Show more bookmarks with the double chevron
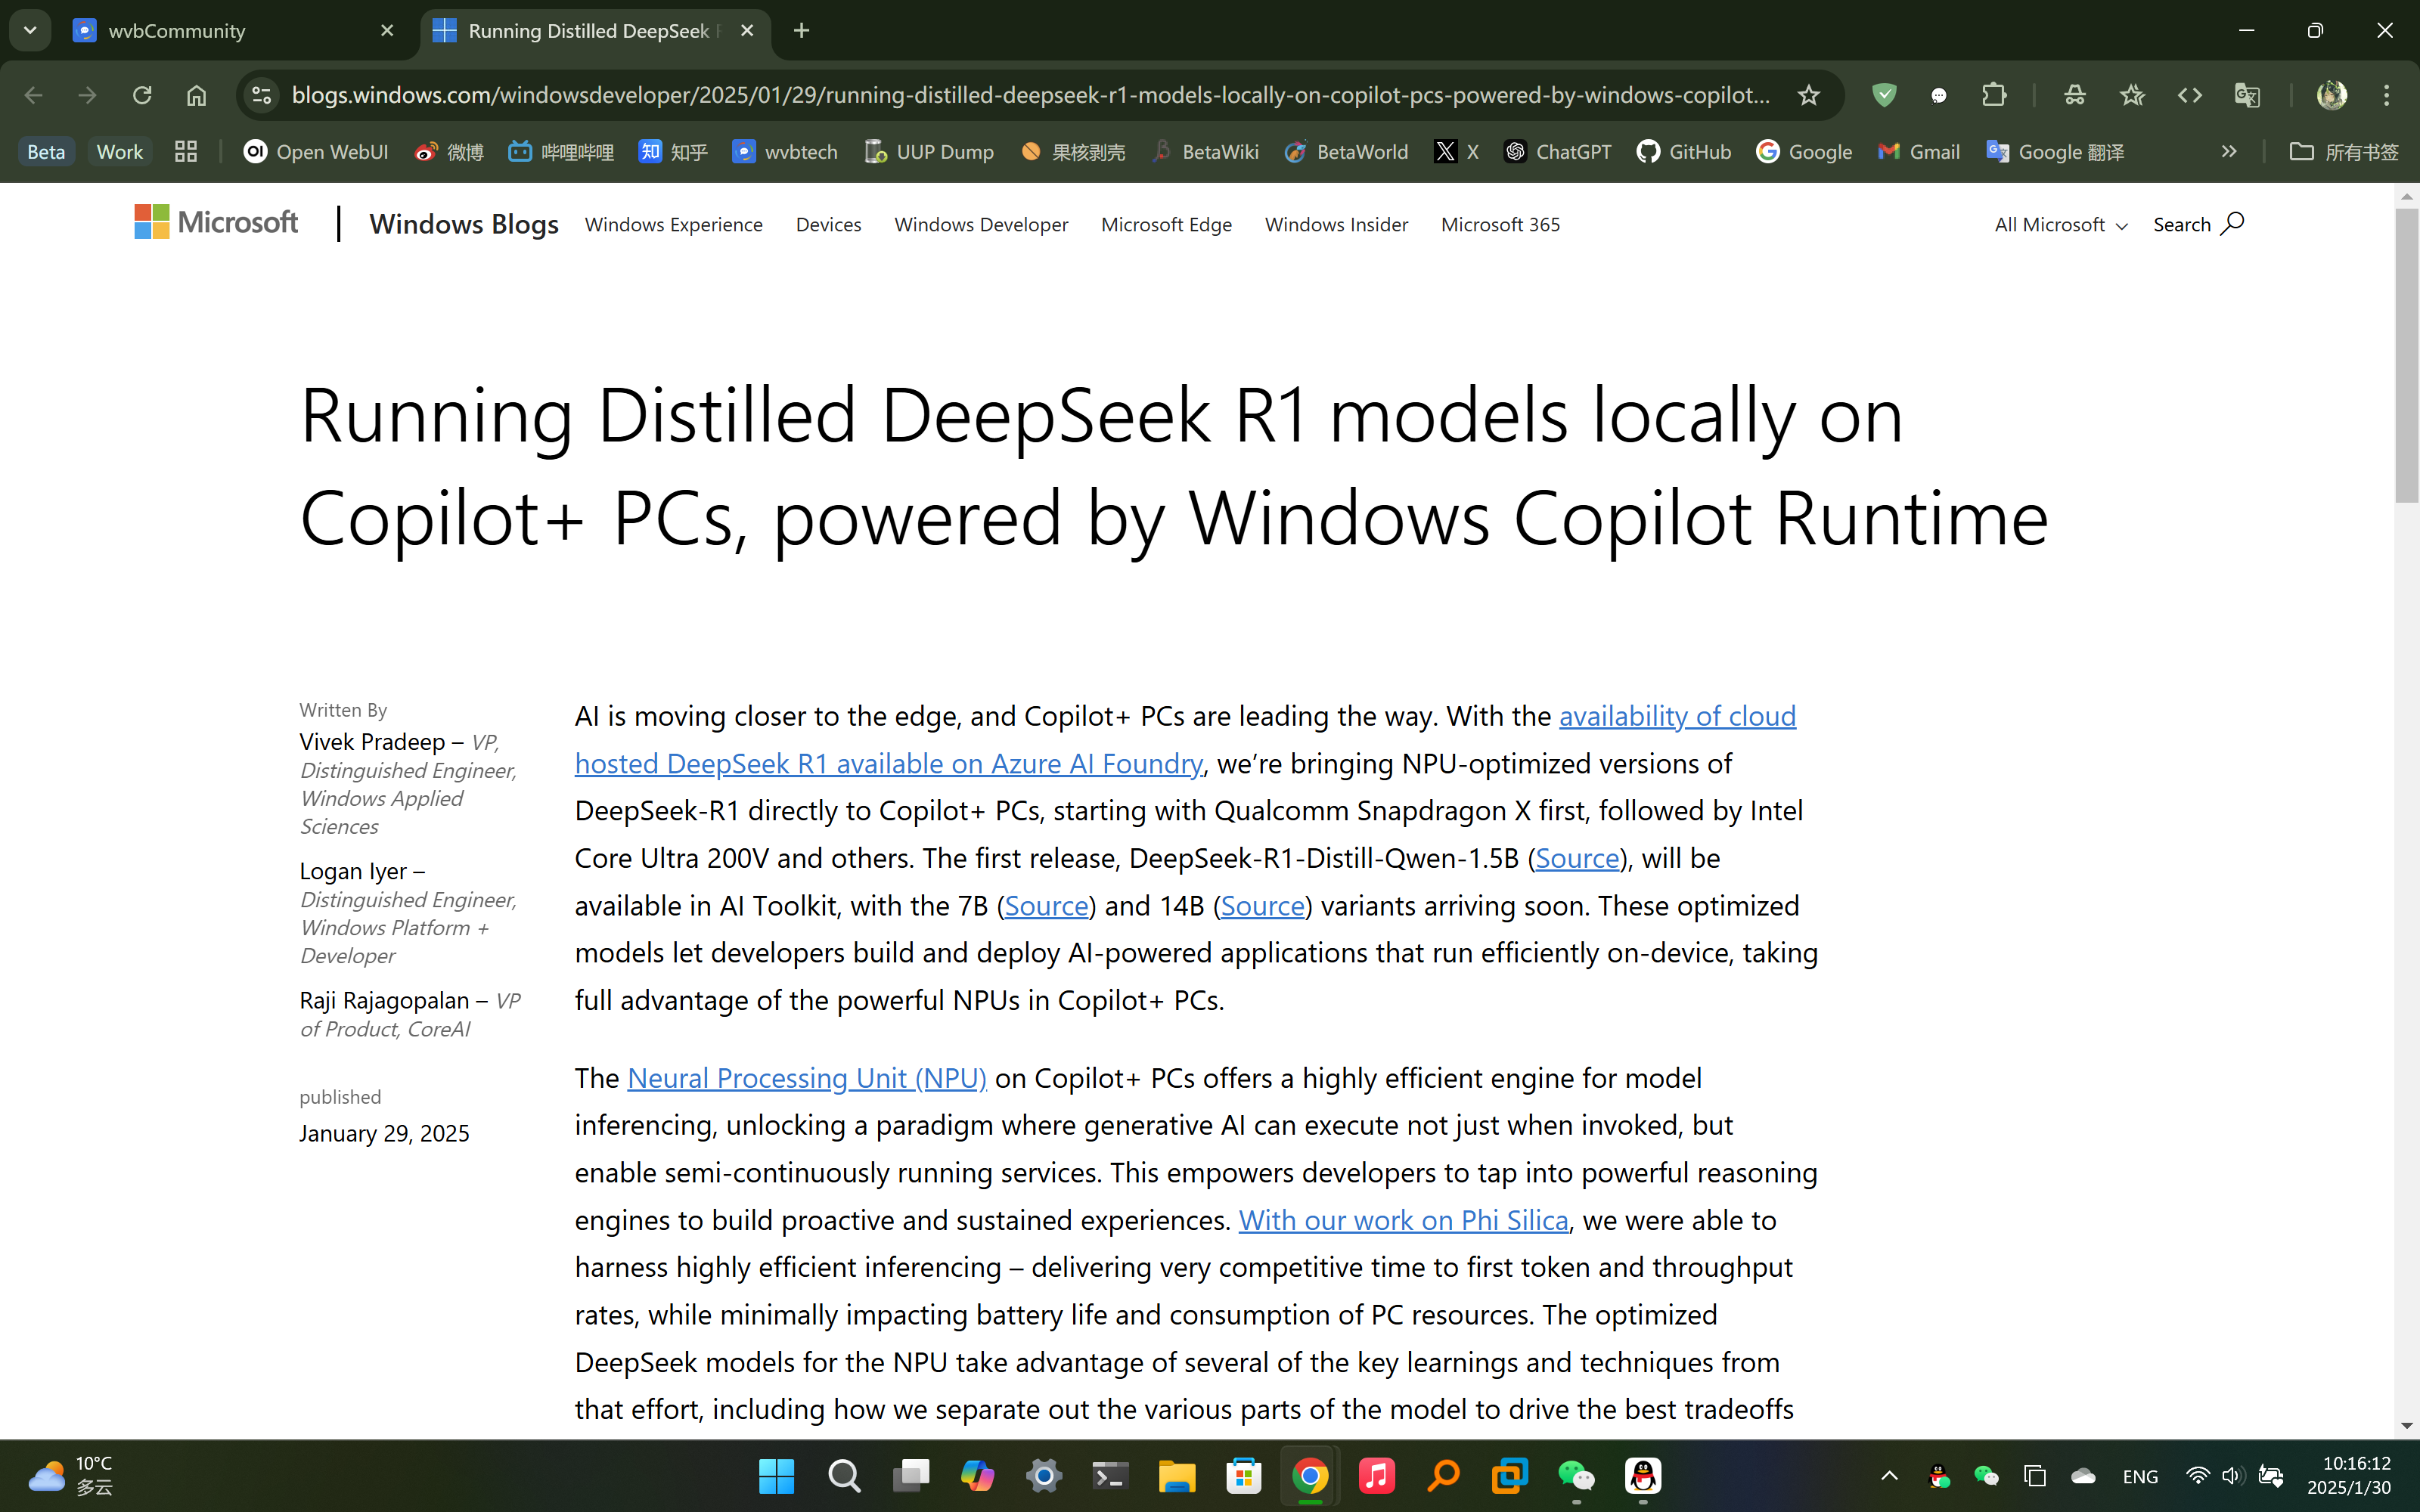 point(2229,151)
